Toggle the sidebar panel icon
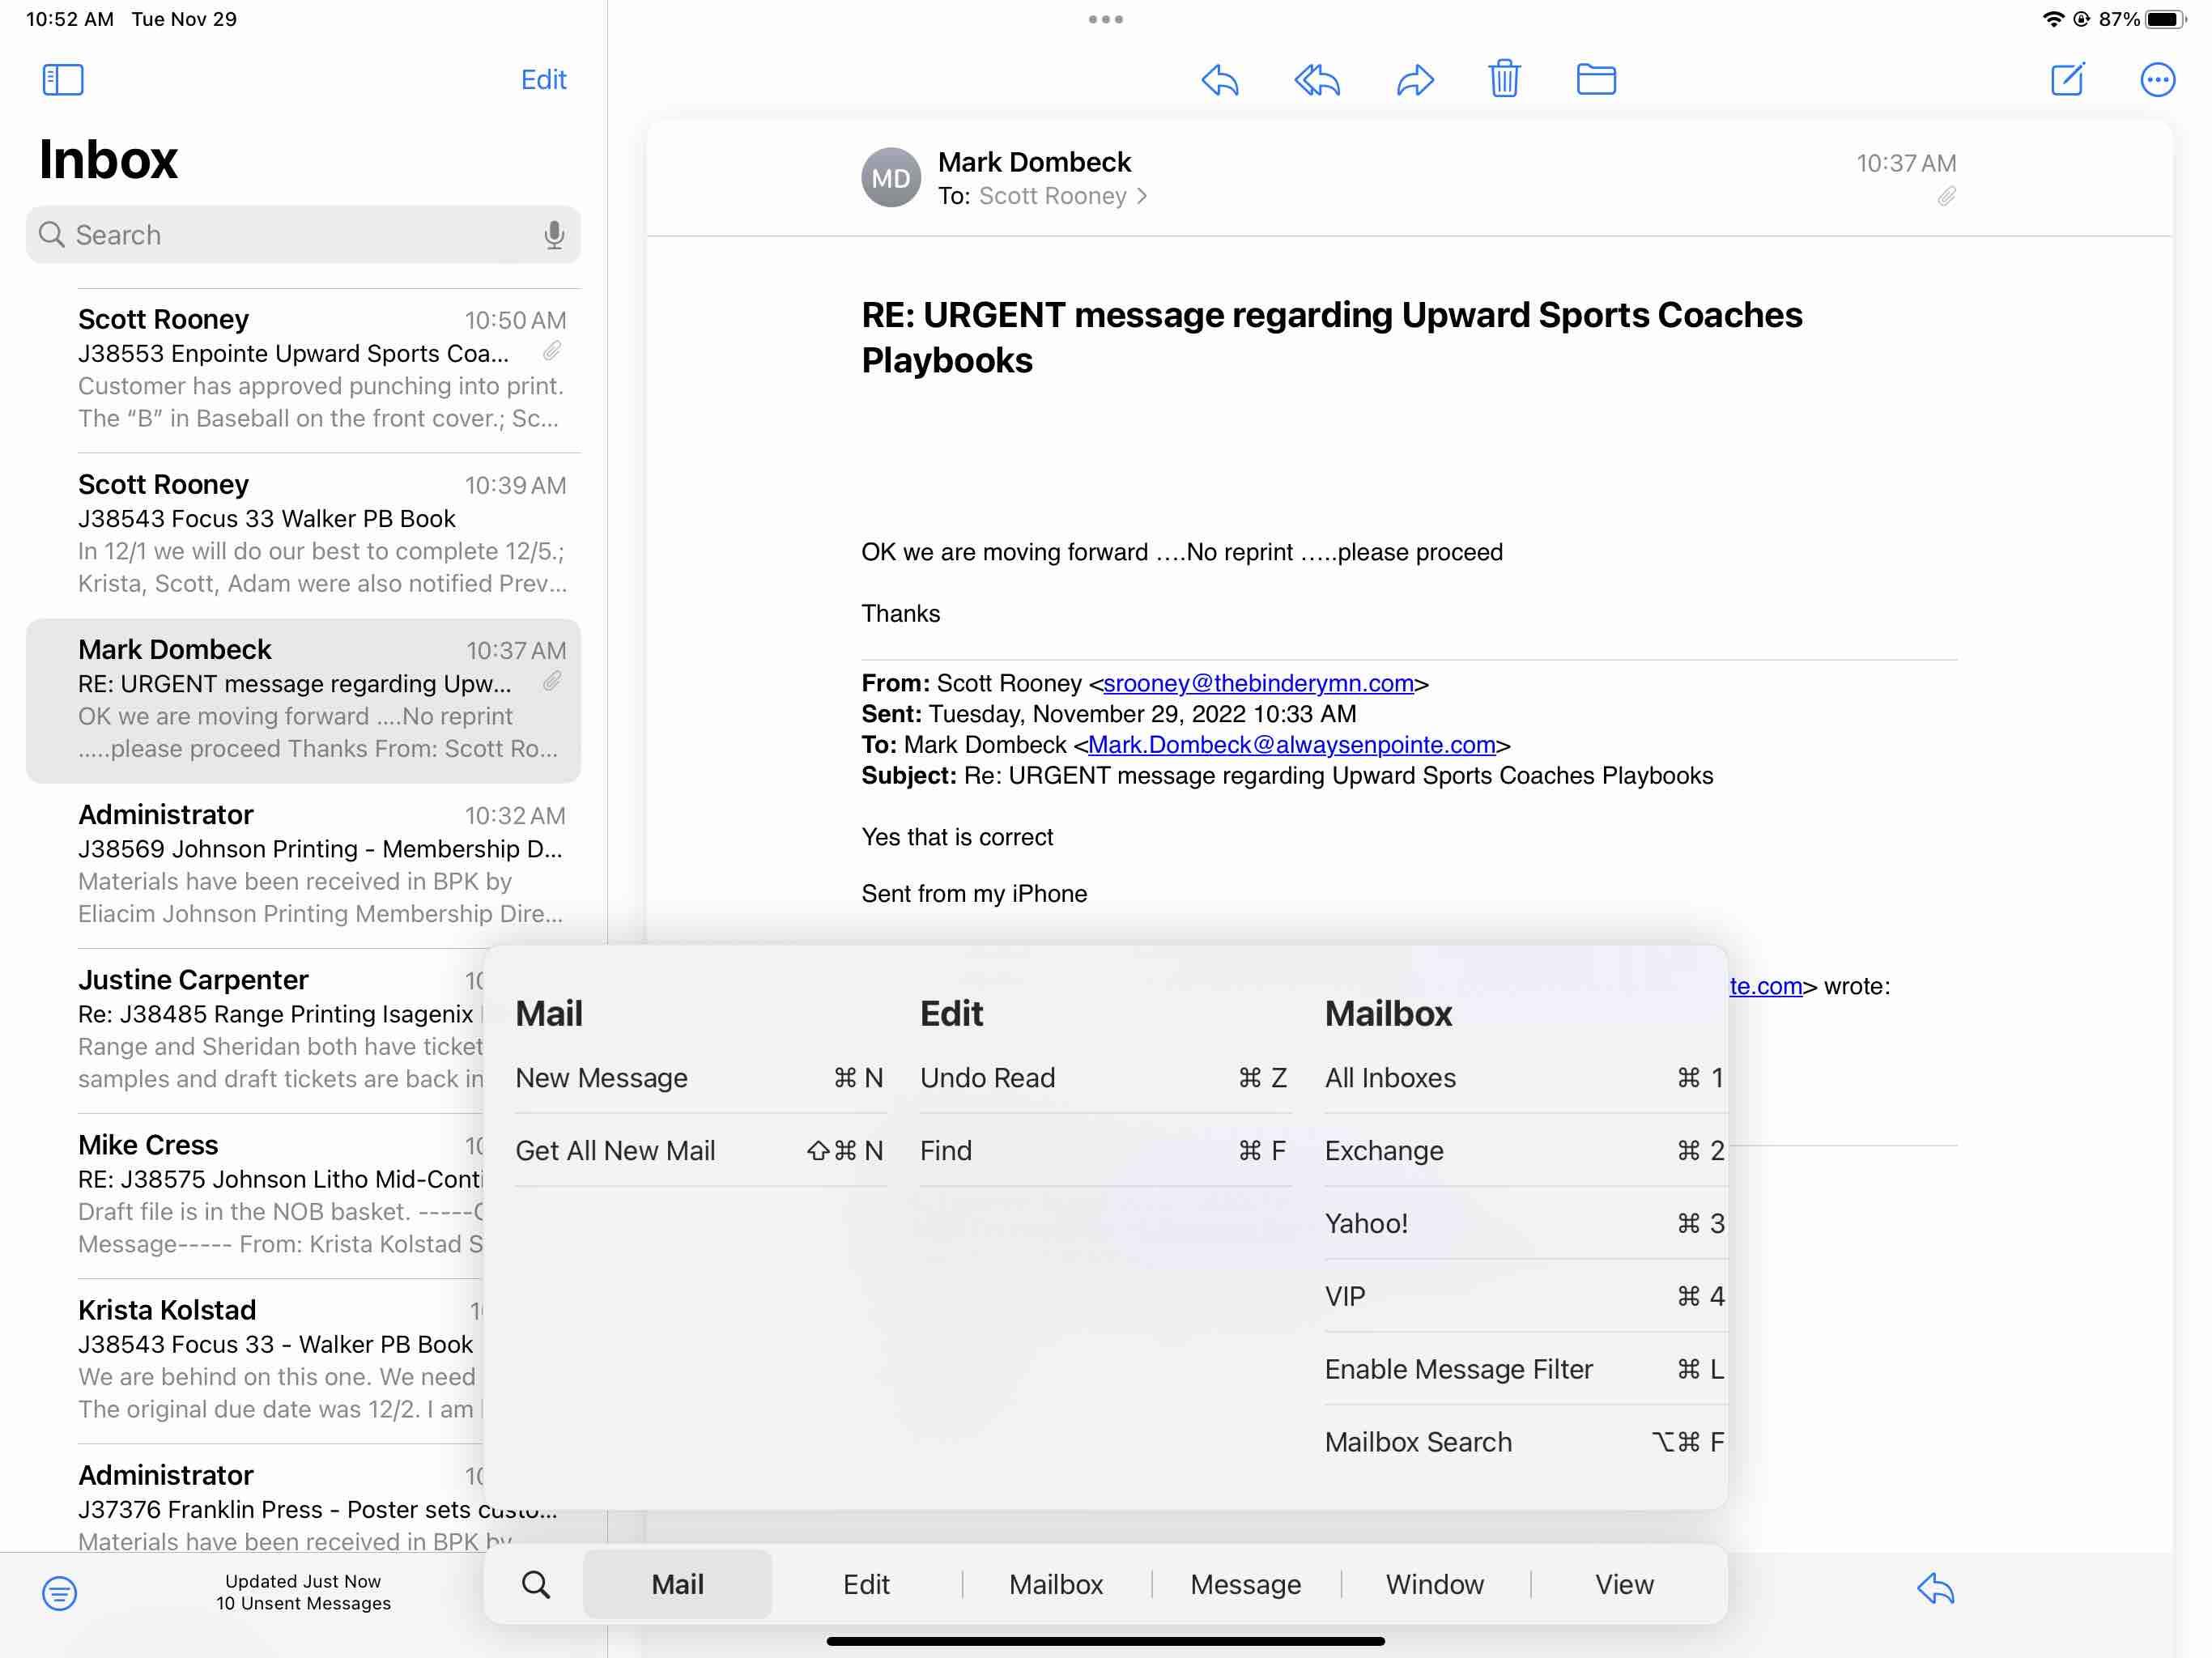Image resolution: width=2212 pixels, height=1658 pixels. 63,79
